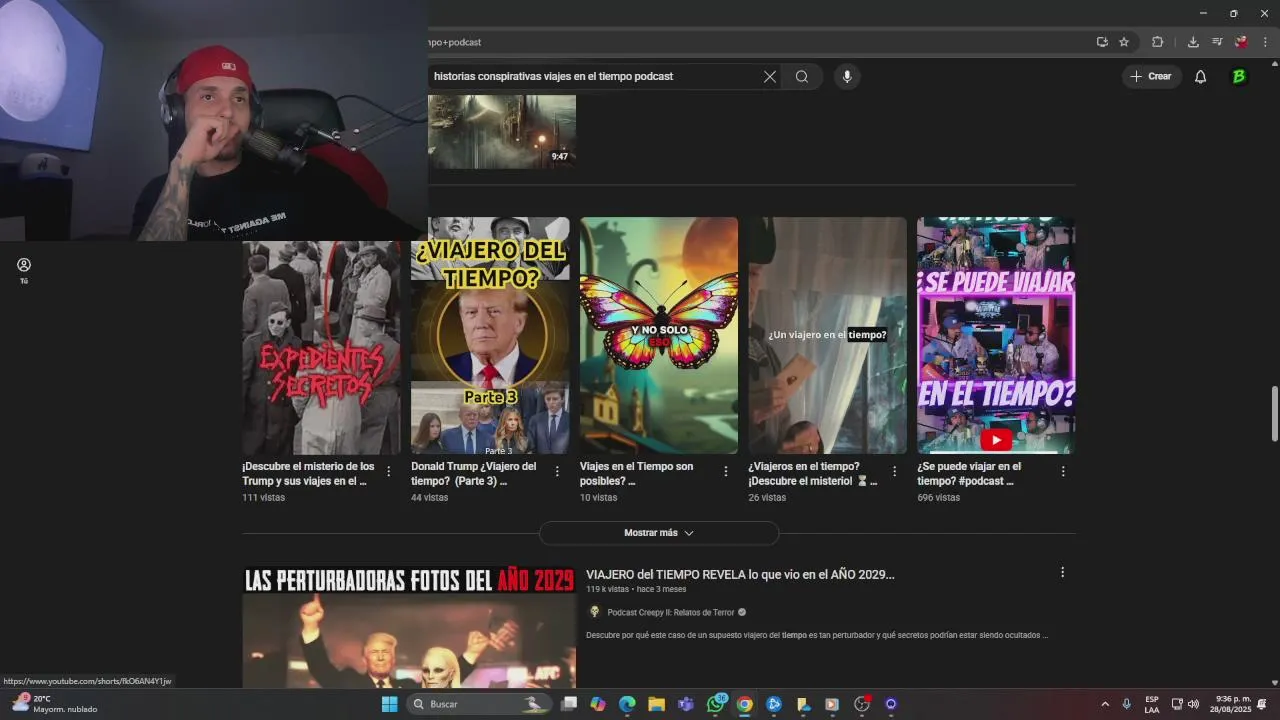Screen dimensions: 1280x720
Task: Open the weather widget showing 20°C
Action: 55,704
